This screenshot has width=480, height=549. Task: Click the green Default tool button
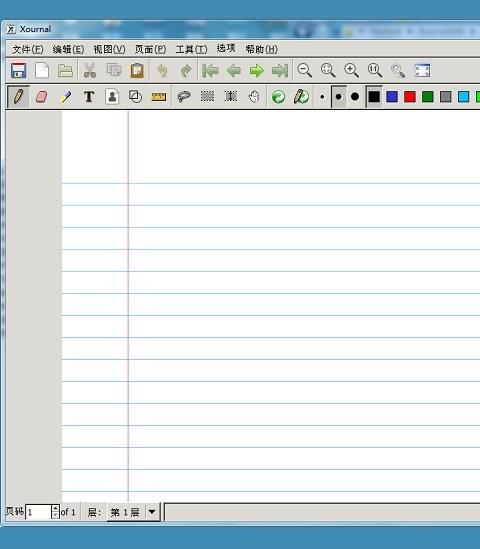tap(278, 97)
